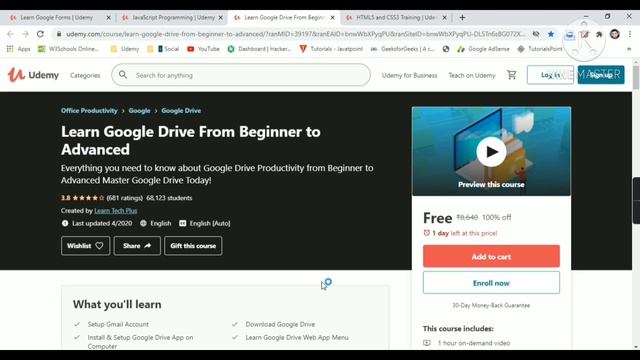The height and width of the screenshot is (360, 640).
Task: Click Gift this course button
Action: tap(193, 246)
